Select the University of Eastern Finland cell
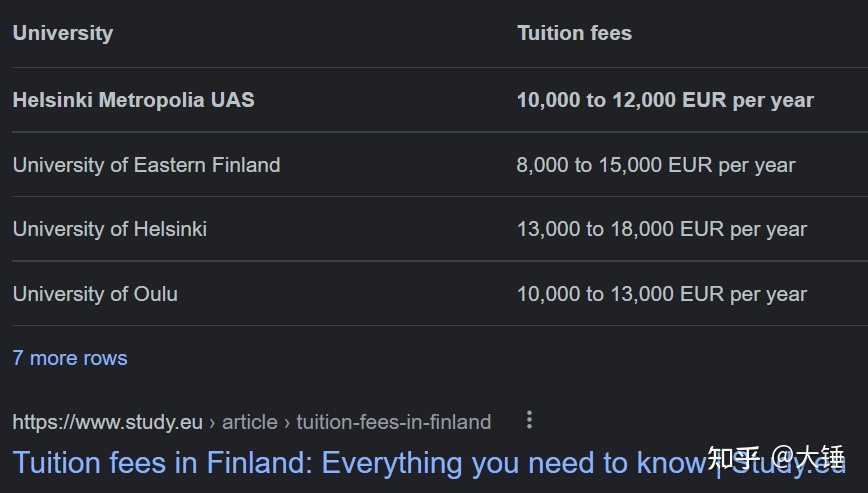Screen dimensions: 868x493 coord(146,165)
